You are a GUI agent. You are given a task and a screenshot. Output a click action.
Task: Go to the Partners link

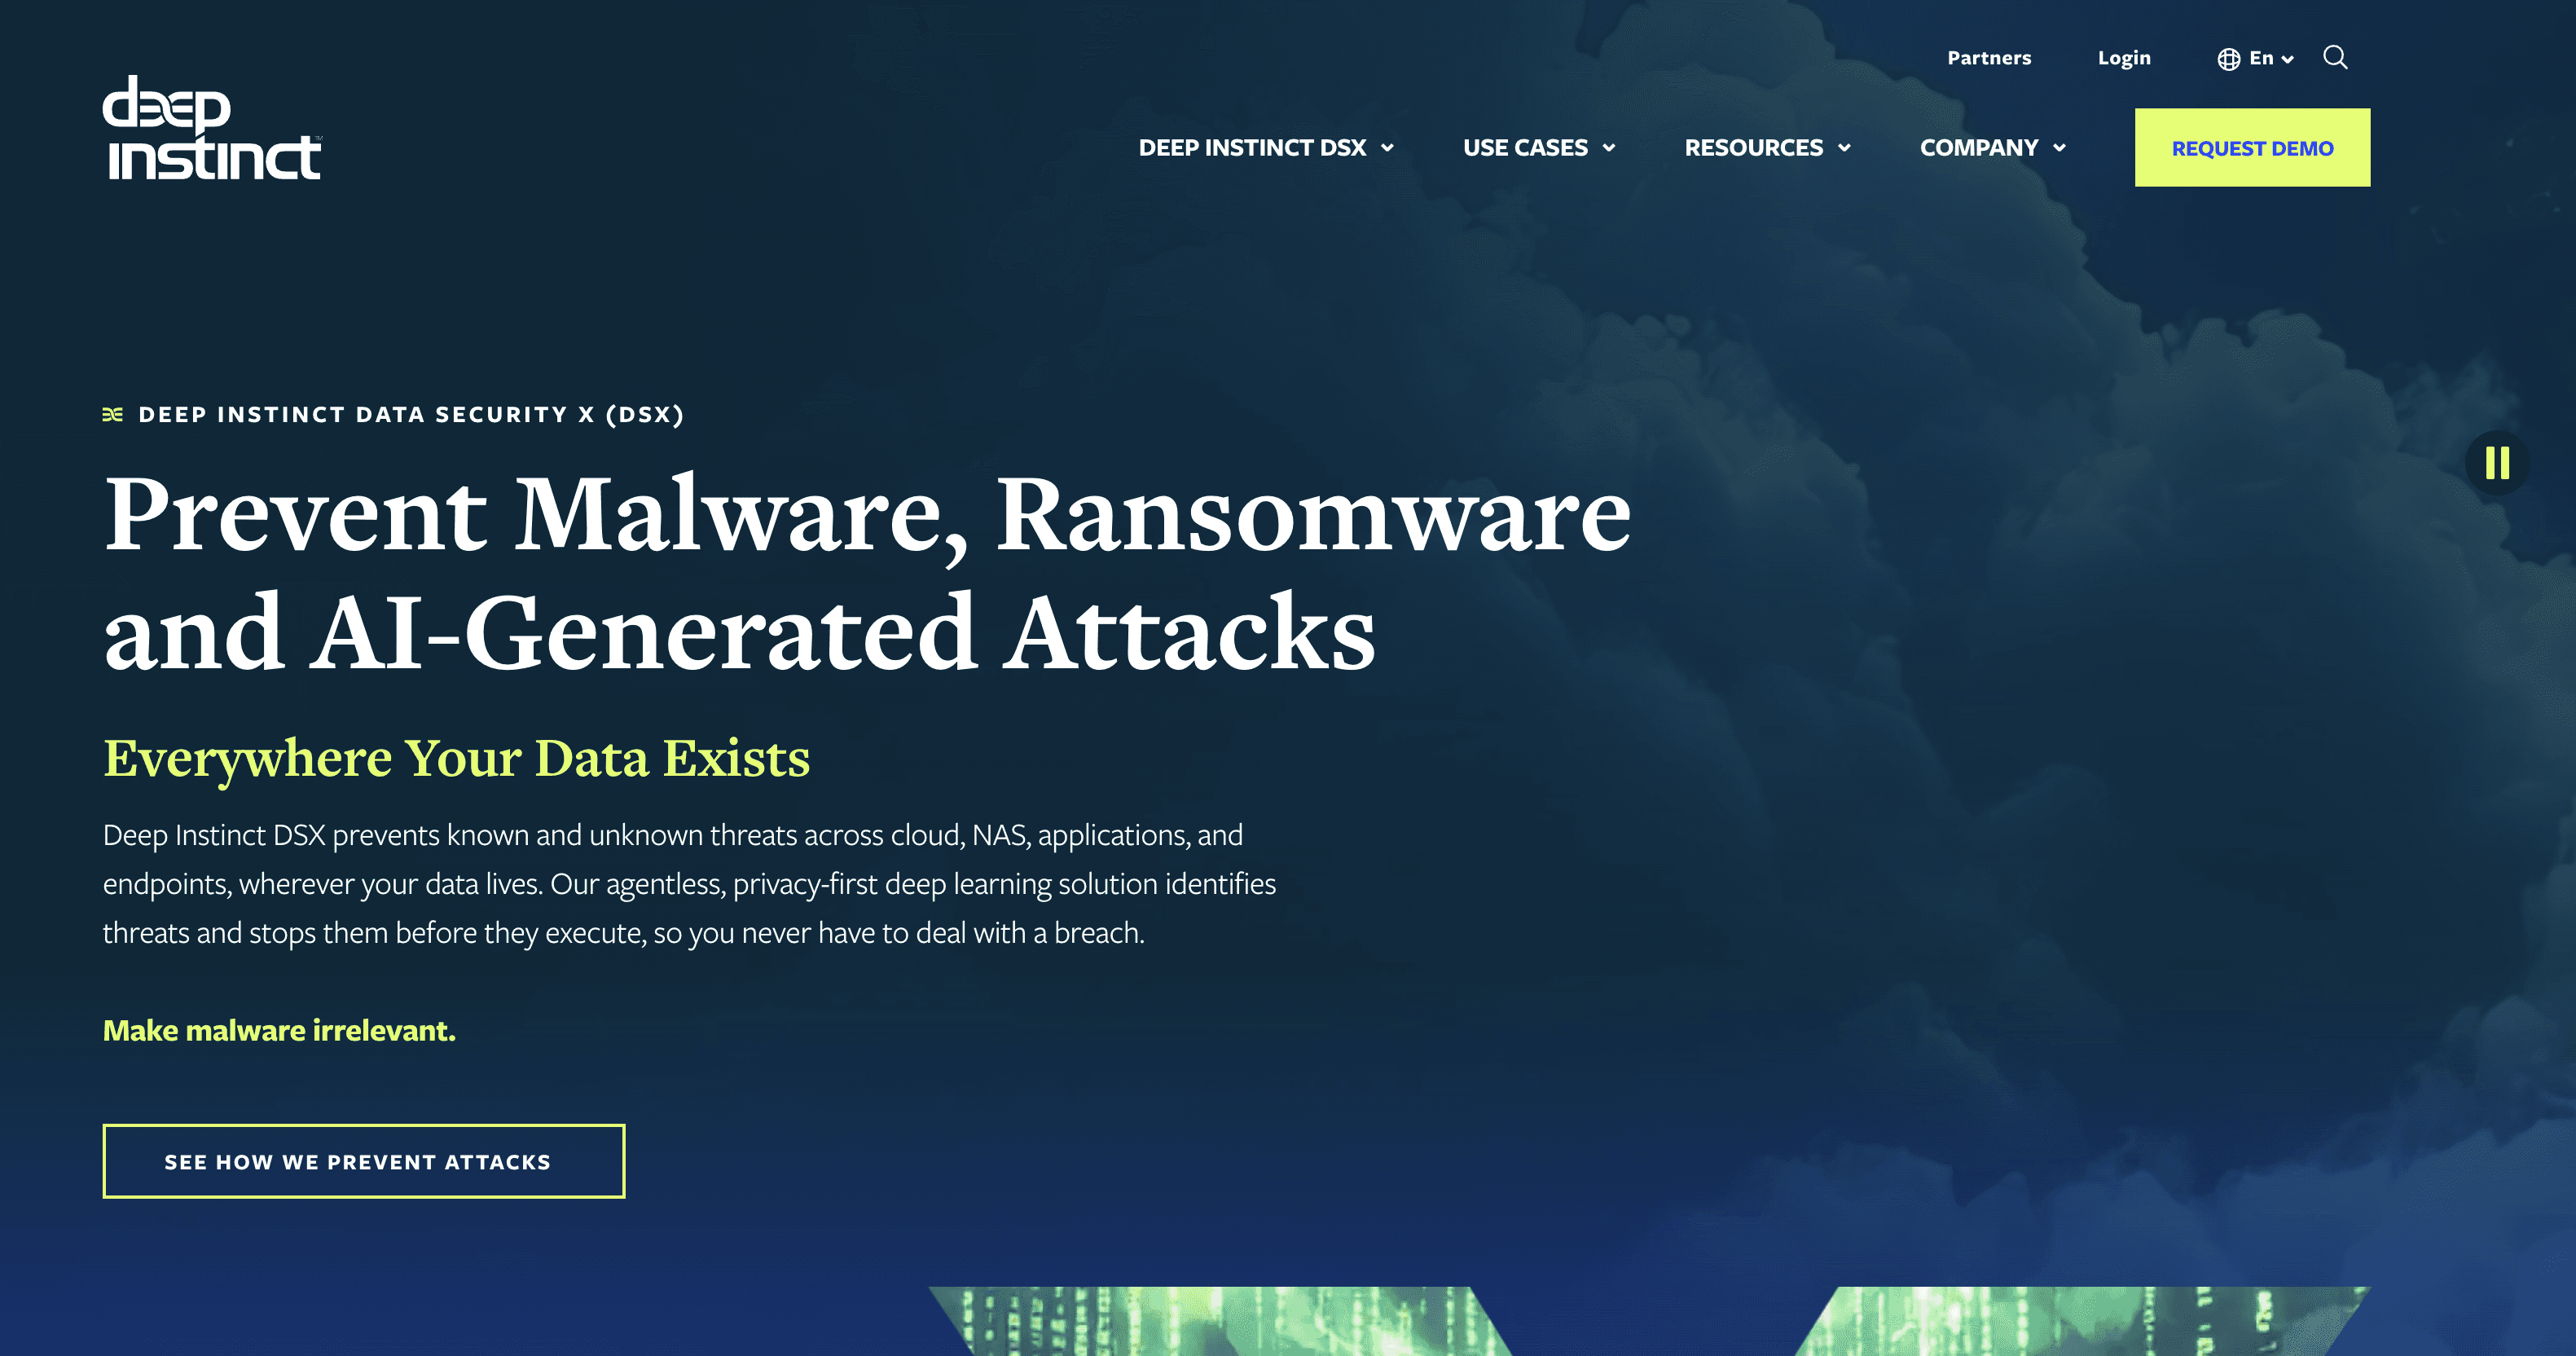coord(1989,58)
